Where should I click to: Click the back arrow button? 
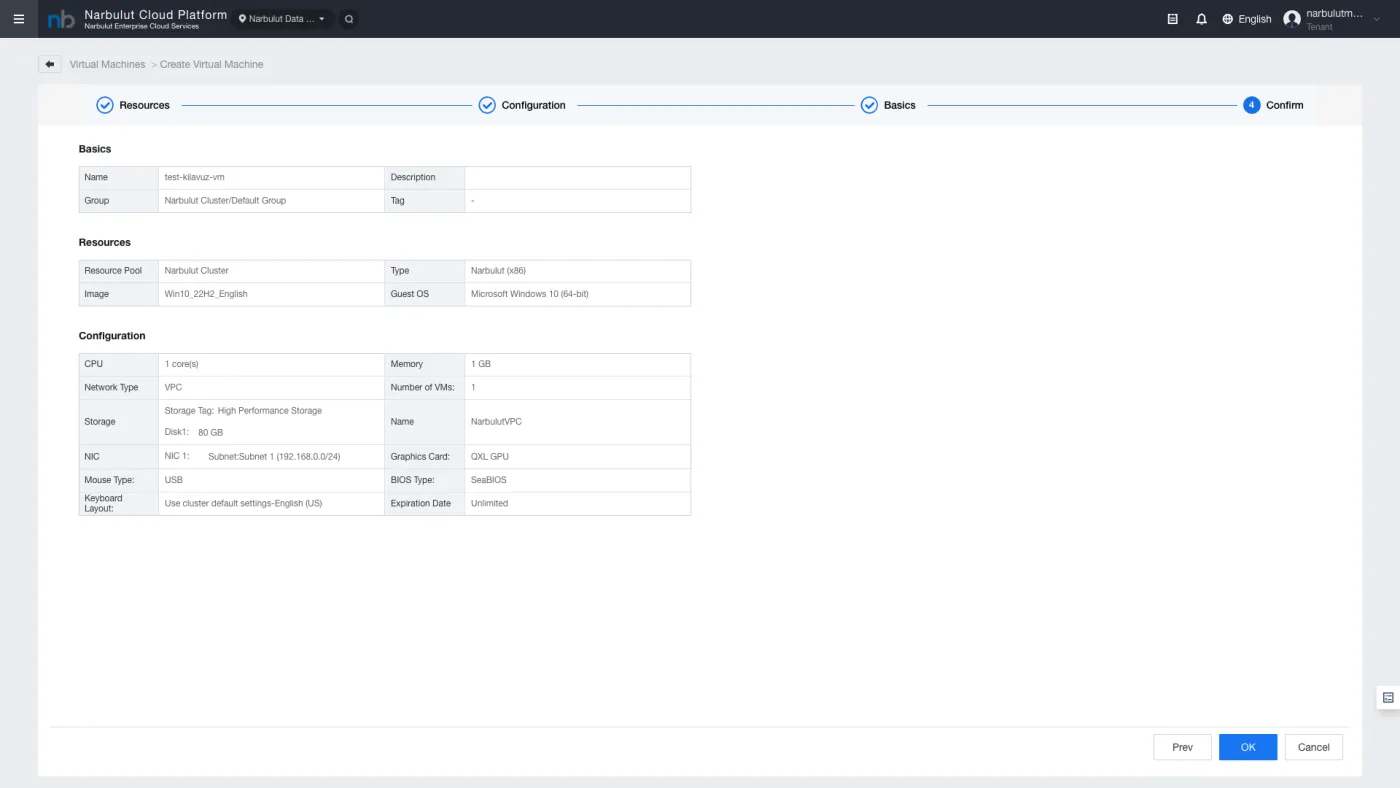pos(50,64)
